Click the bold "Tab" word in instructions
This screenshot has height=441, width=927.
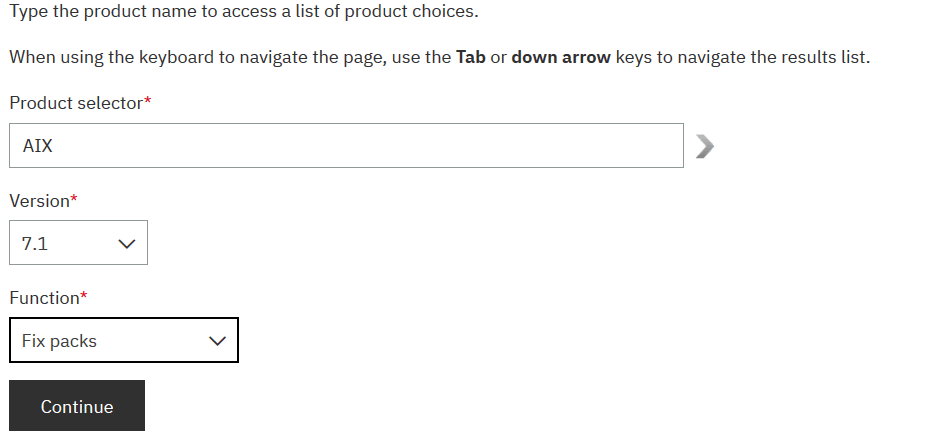coord(470,56)
